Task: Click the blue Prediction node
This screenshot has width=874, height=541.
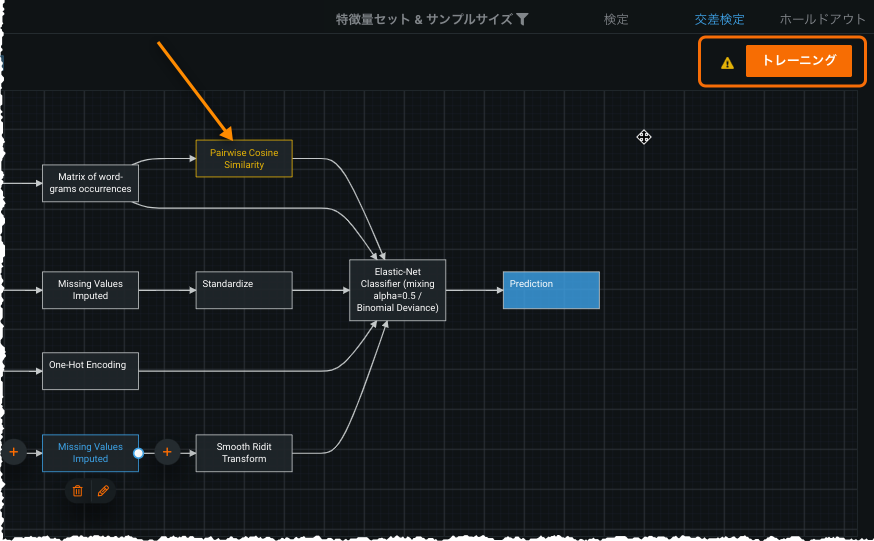Action: pyautogui.click(x=551, y=290)
